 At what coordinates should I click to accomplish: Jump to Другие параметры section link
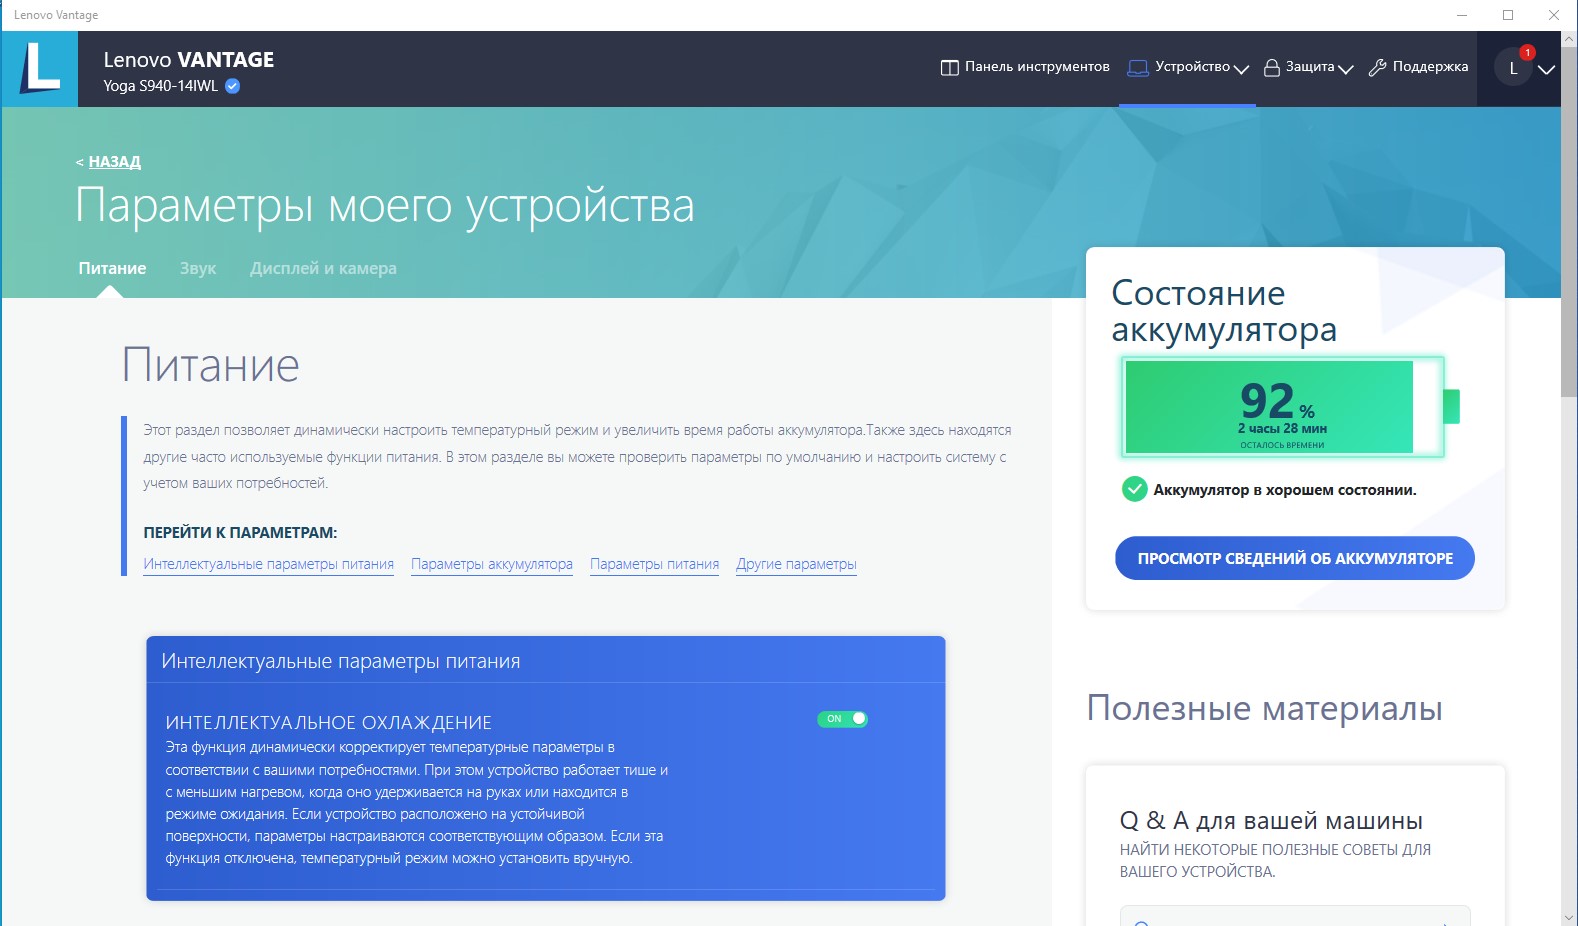(x=796, y=564)
